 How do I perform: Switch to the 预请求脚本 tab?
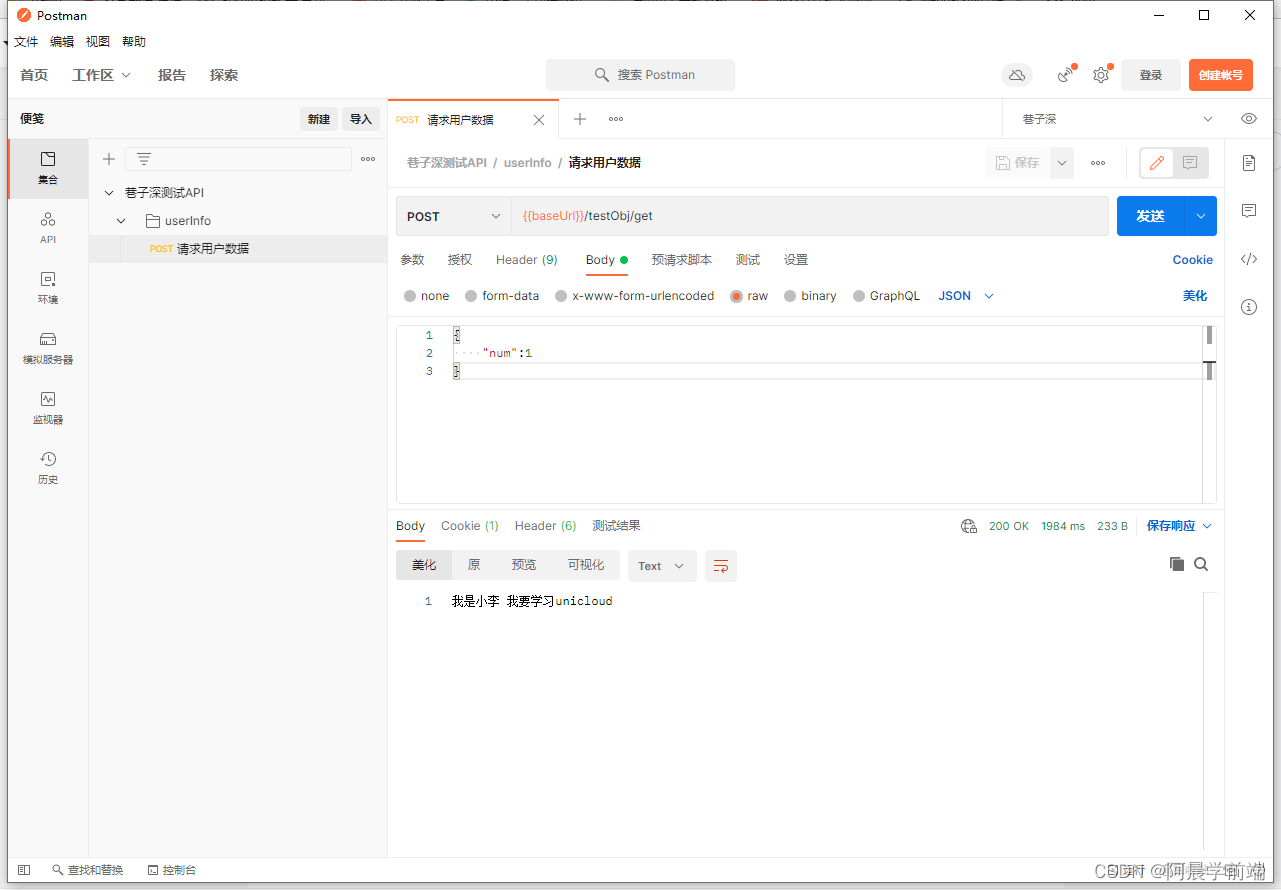click(x=682, y=260)
